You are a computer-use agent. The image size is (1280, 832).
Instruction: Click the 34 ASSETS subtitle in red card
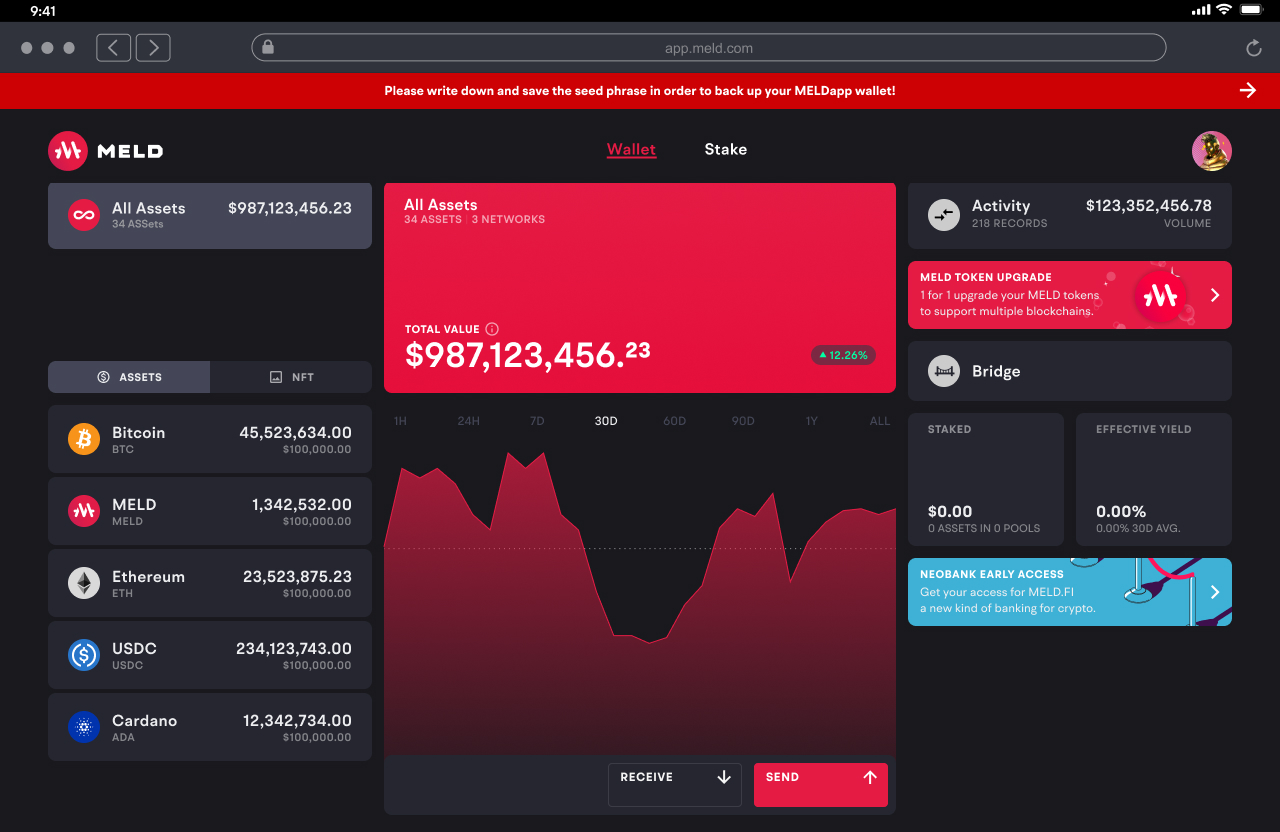point(433,220)
